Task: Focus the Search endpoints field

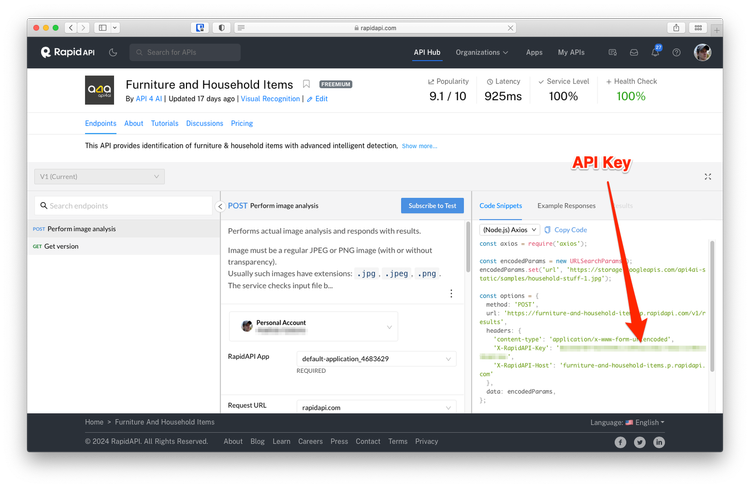Action: (123, 206)
